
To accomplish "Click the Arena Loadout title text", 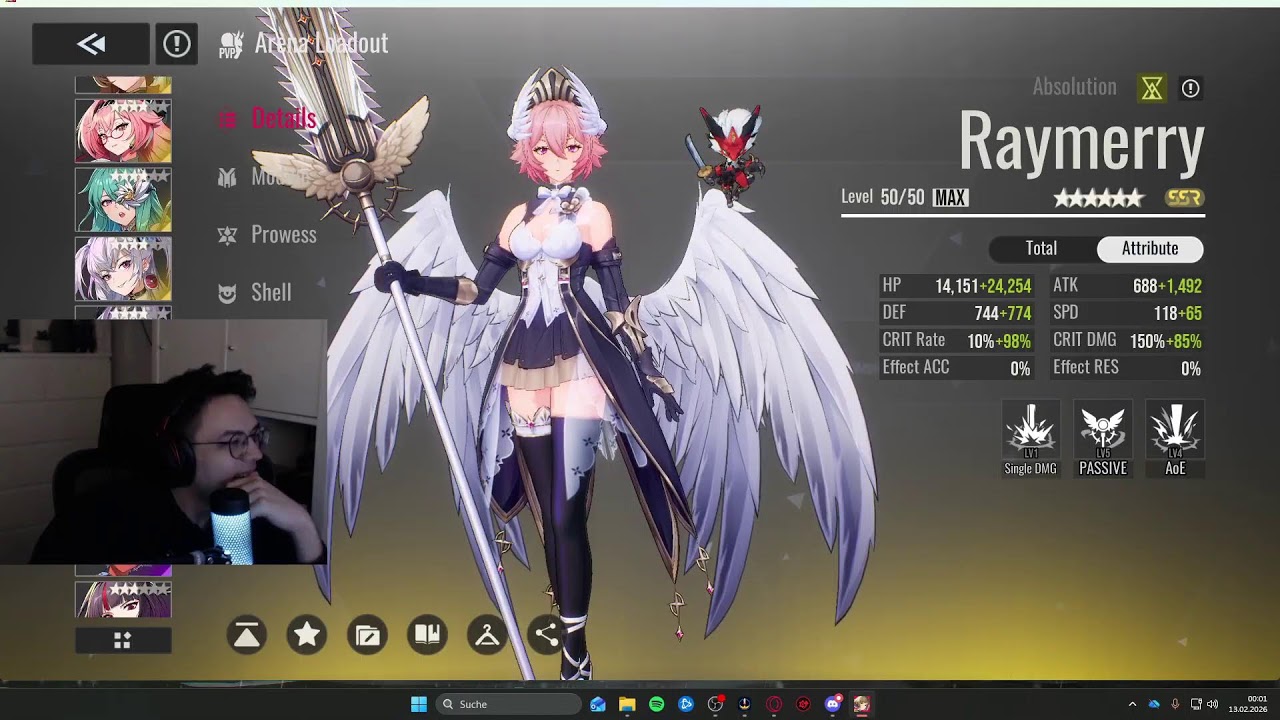I will pos(321,43).
